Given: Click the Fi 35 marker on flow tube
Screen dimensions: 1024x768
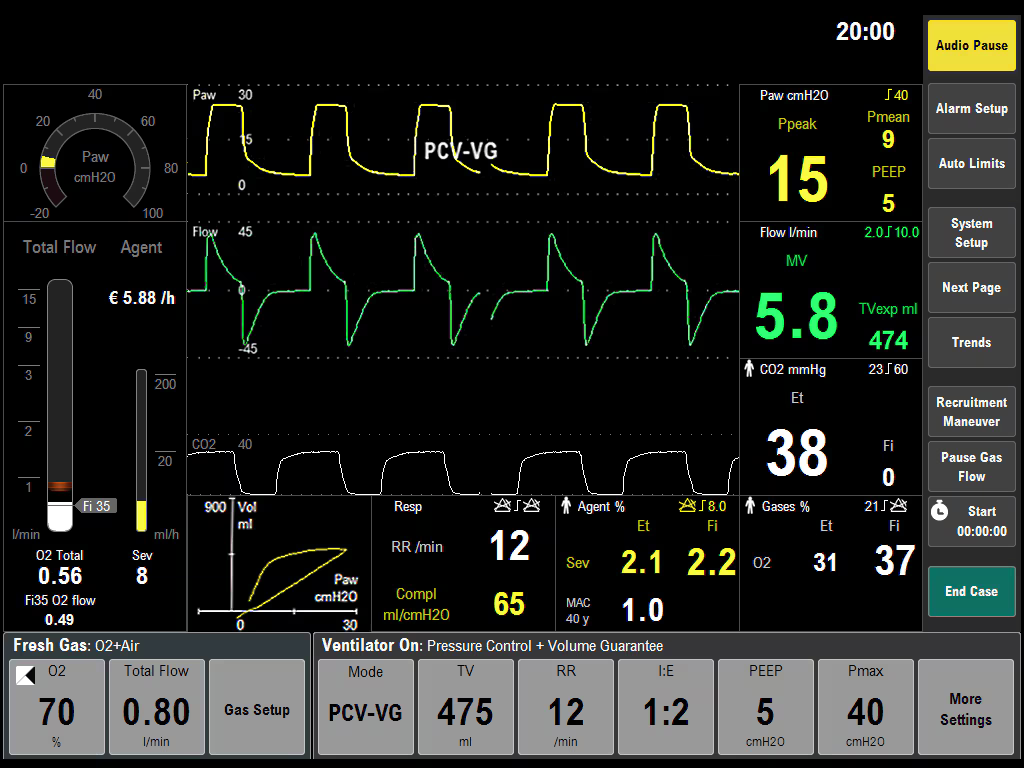Looking at the screenshot, I should click(97, 506).
